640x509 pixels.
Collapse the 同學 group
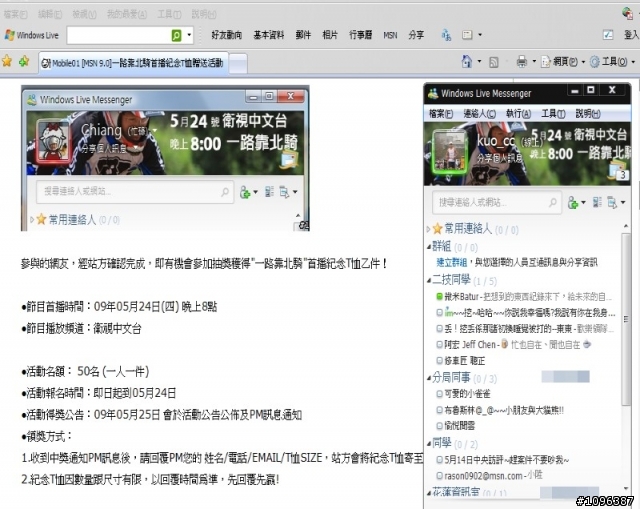pyautogui.click(x=429, y=443)
